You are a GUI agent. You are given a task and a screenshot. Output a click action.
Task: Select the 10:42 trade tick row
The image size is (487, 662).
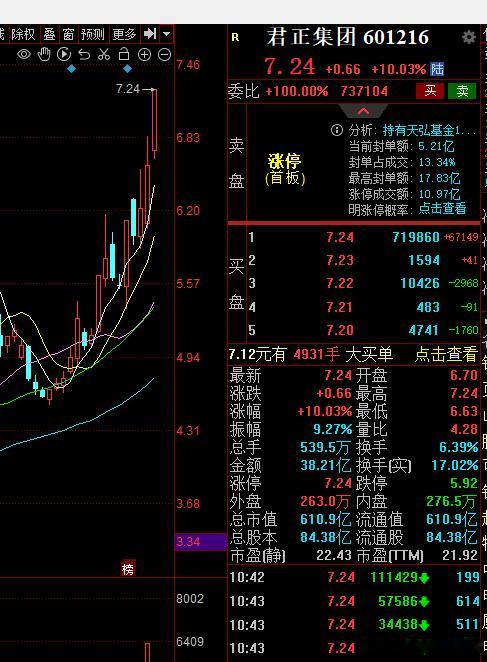354,577
